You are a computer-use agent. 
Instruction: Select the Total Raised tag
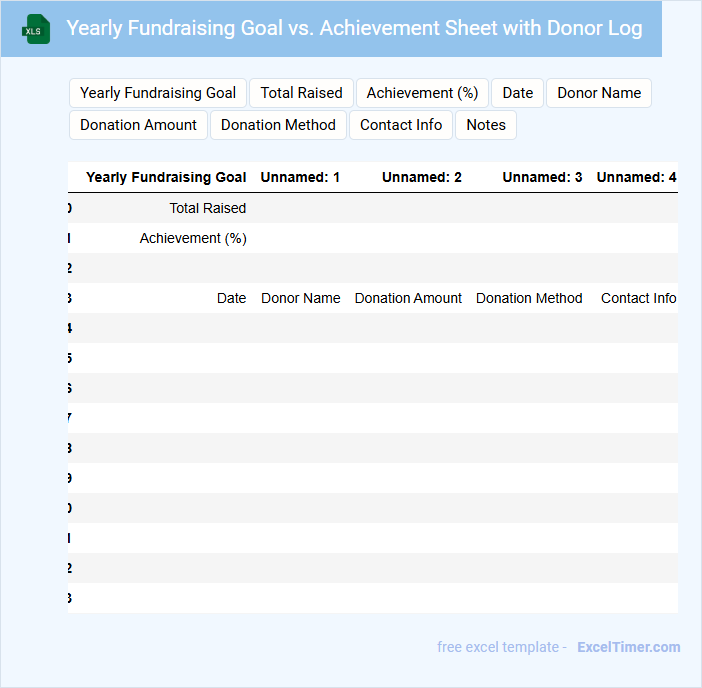click(x=301, y=93)
